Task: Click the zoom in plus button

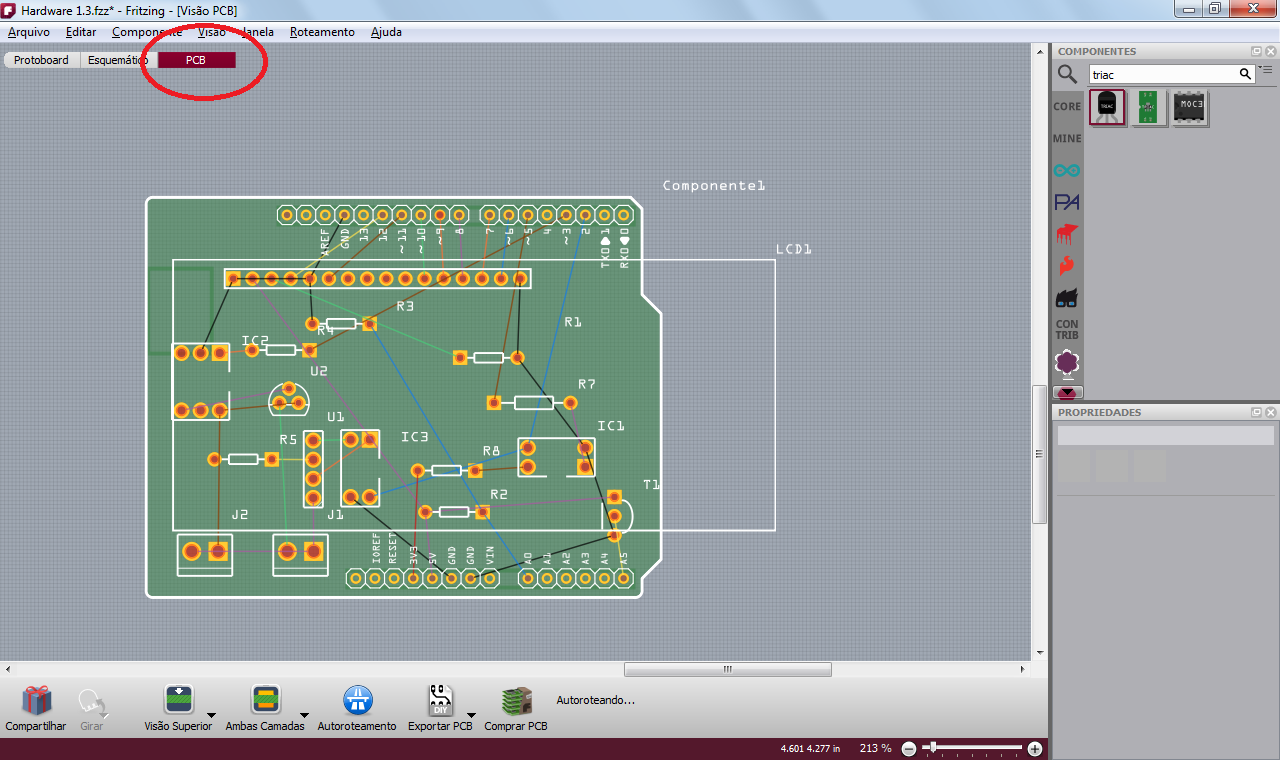Action: coord(1035,748)
